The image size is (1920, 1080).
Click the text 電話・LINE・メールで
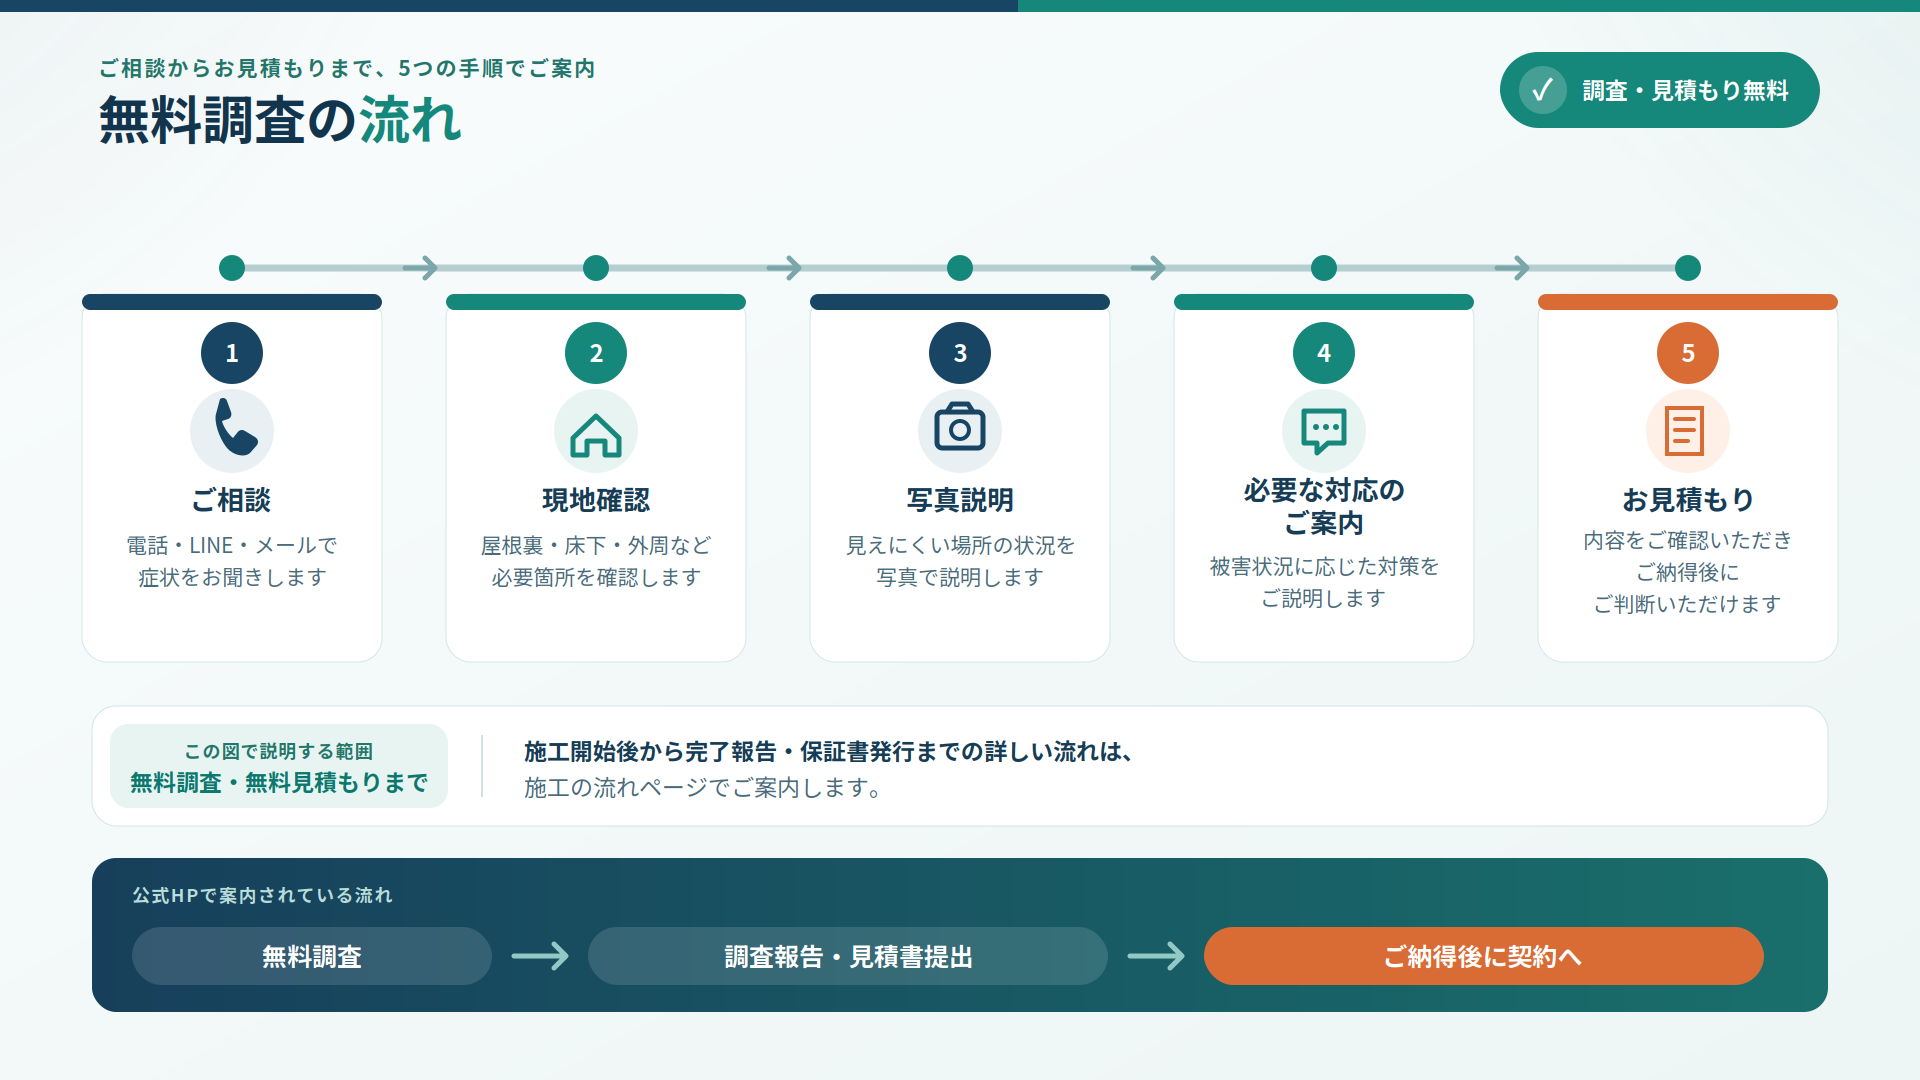pyautogui.click(x=232, y=545)
